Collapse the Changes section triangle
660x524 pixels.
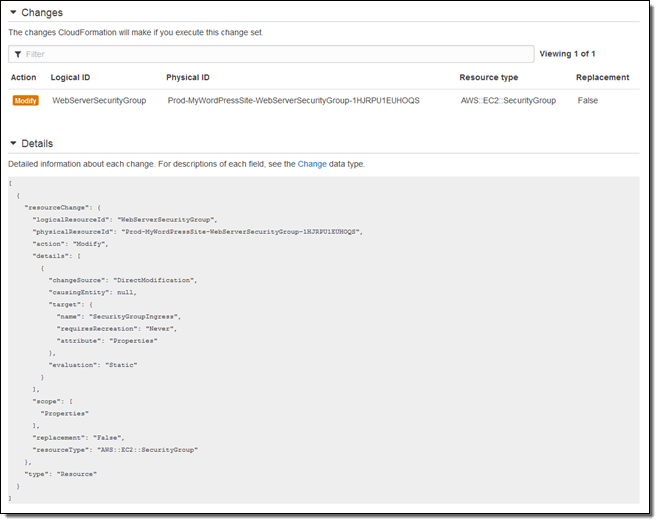(13, 13)
